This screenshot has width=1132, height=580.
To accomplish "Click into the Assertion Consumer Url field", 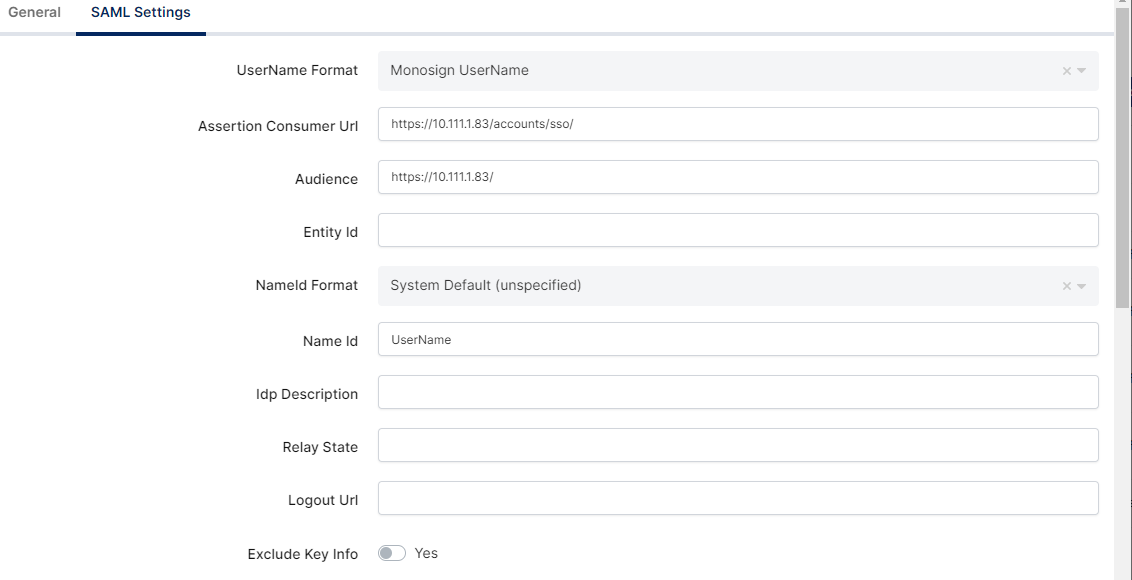I will (x=738, y=124).
